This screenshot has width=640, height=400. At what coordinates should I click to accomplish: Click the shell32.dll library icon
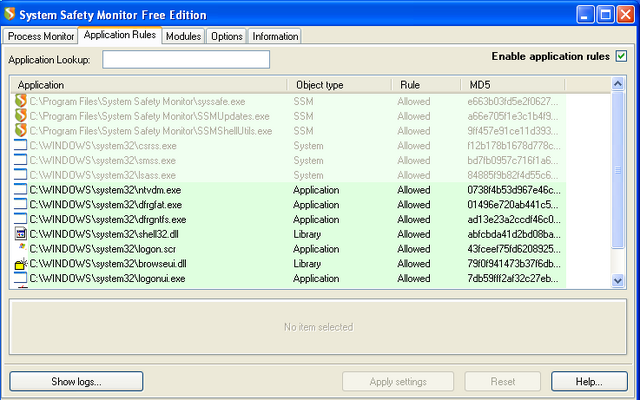pos(20,234)
